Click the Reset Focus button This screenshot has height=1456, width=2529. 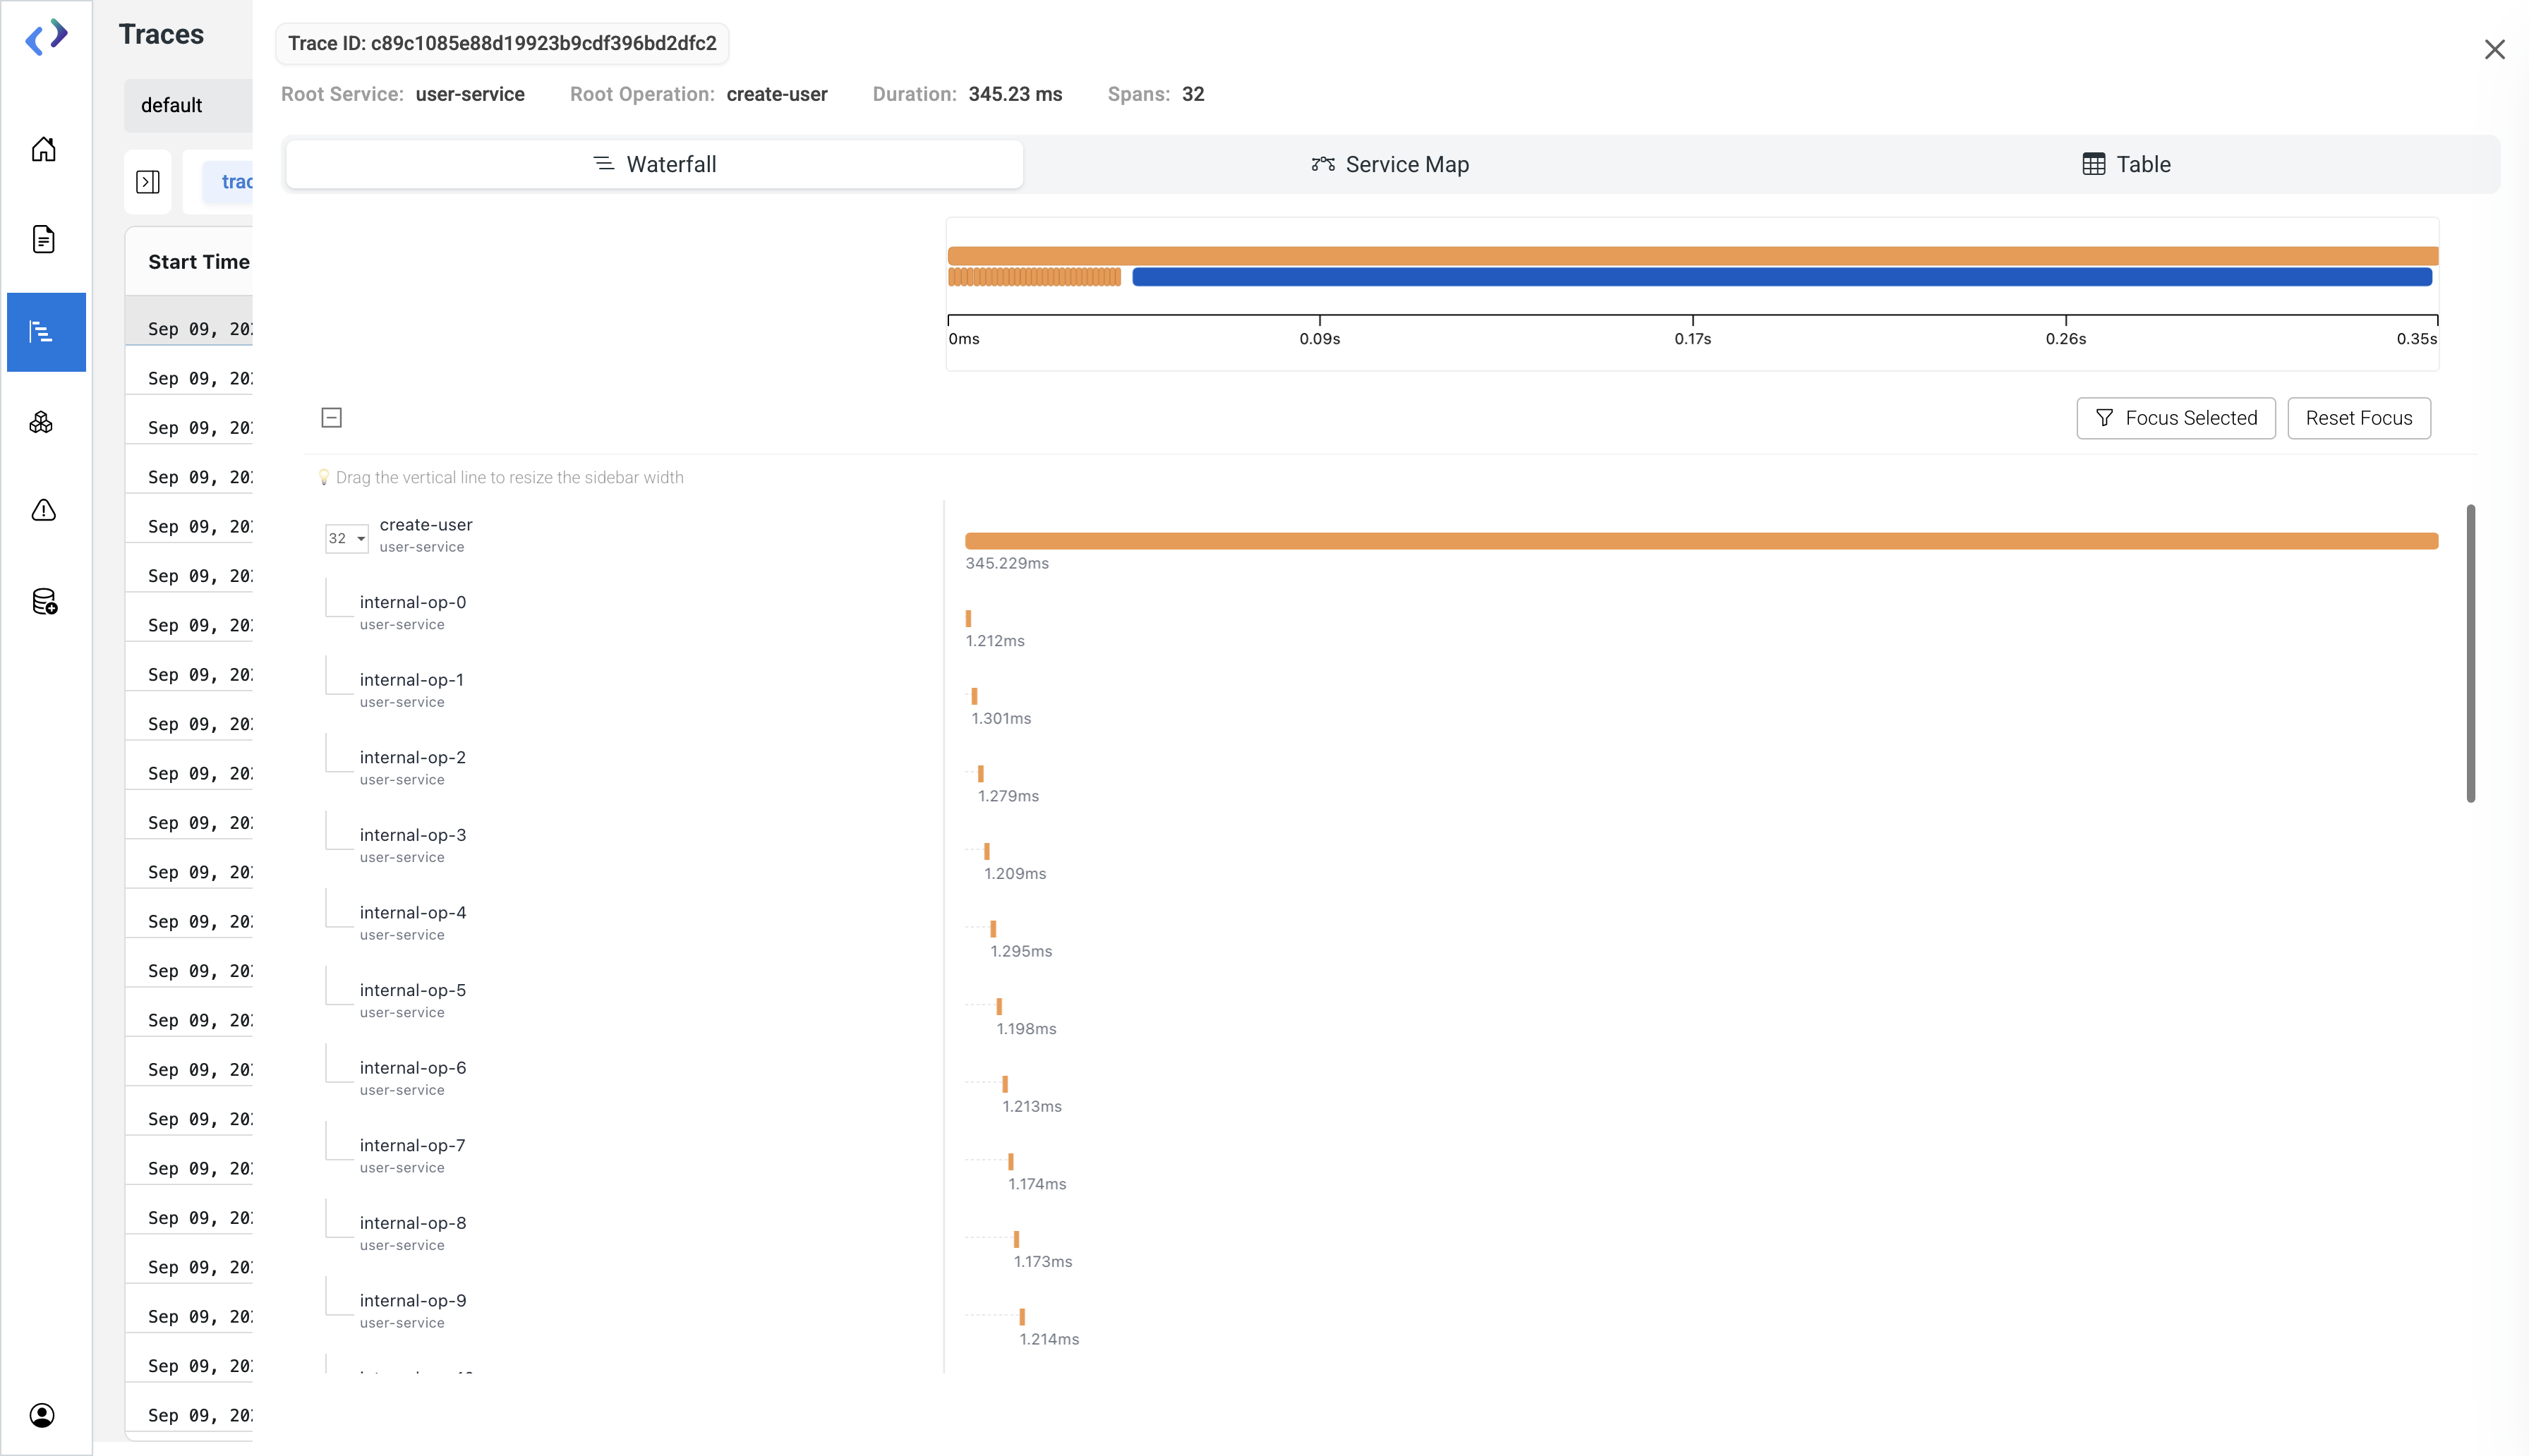(x=2358, y=418)
